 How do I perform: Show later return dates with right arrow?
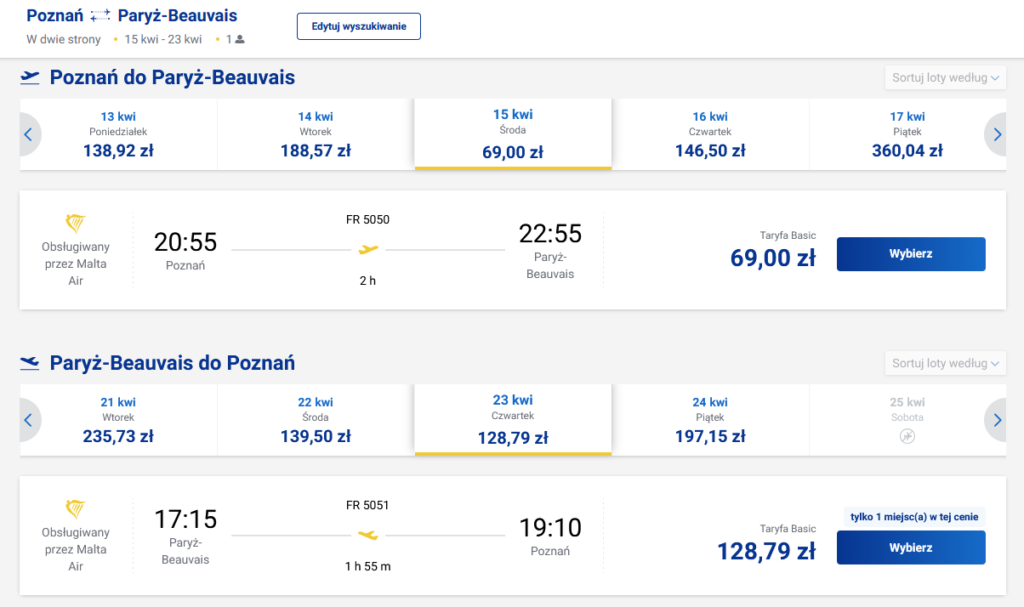point(996,419)
